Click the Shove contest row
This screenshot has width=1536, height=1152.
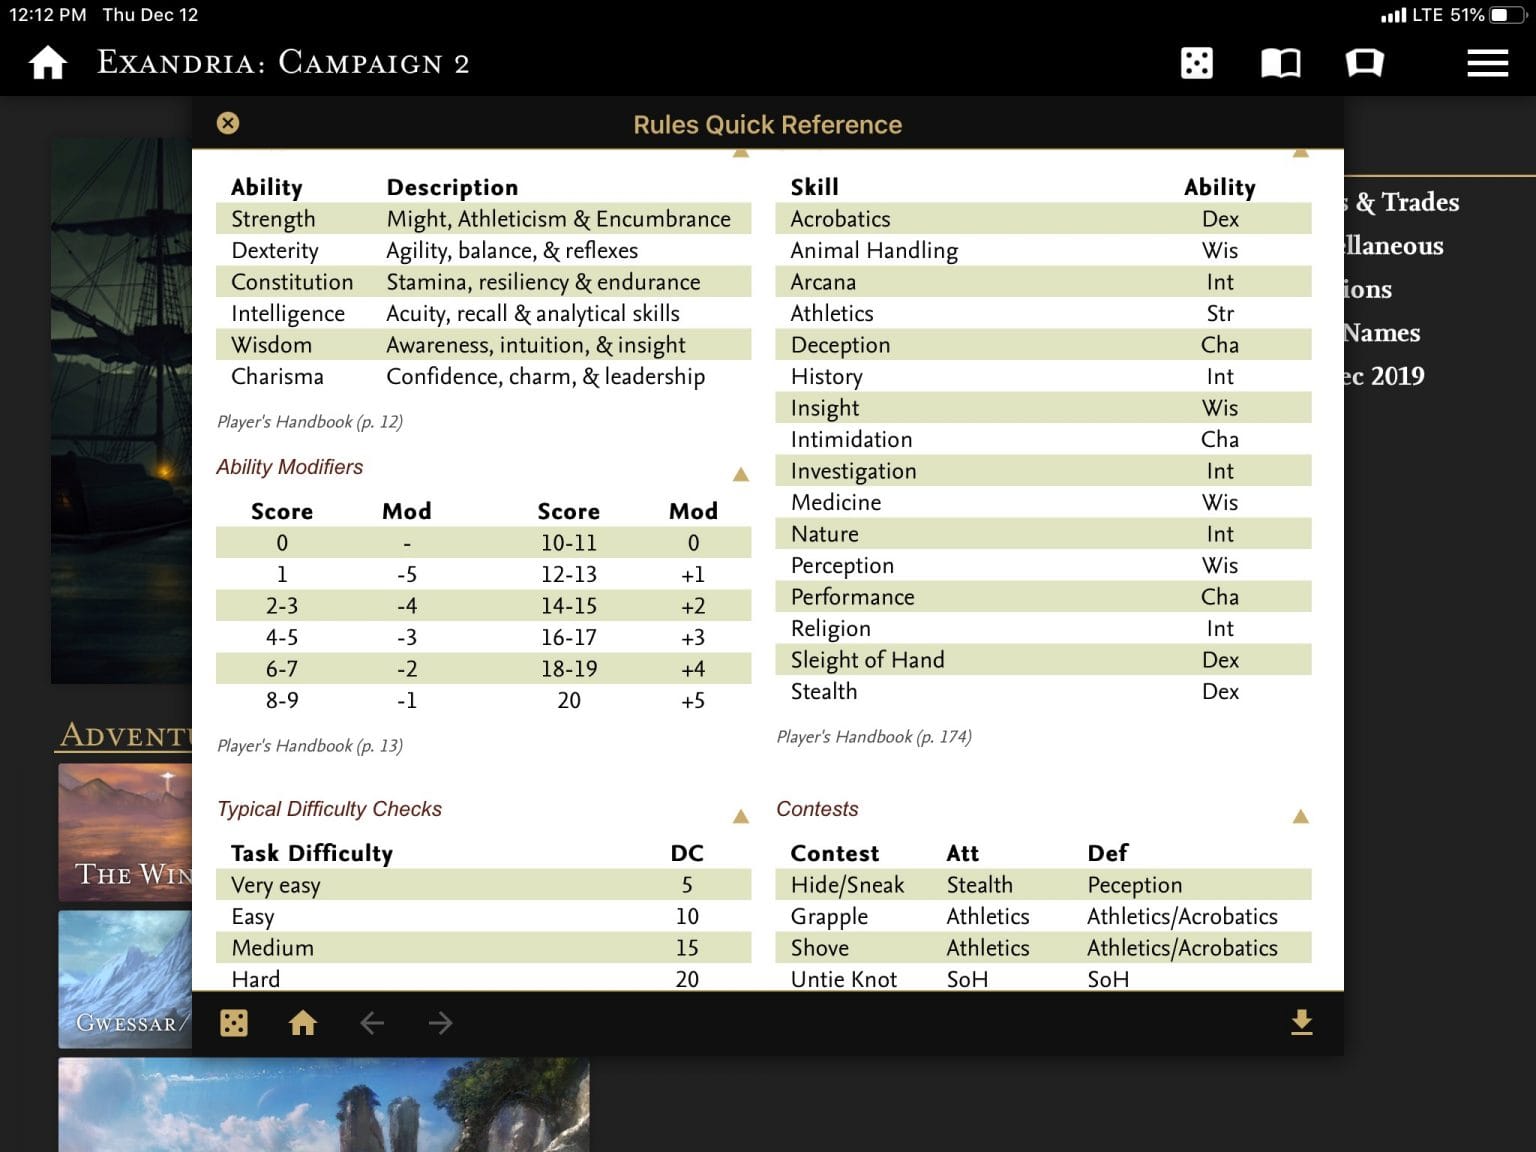(x=1043, y=948)
